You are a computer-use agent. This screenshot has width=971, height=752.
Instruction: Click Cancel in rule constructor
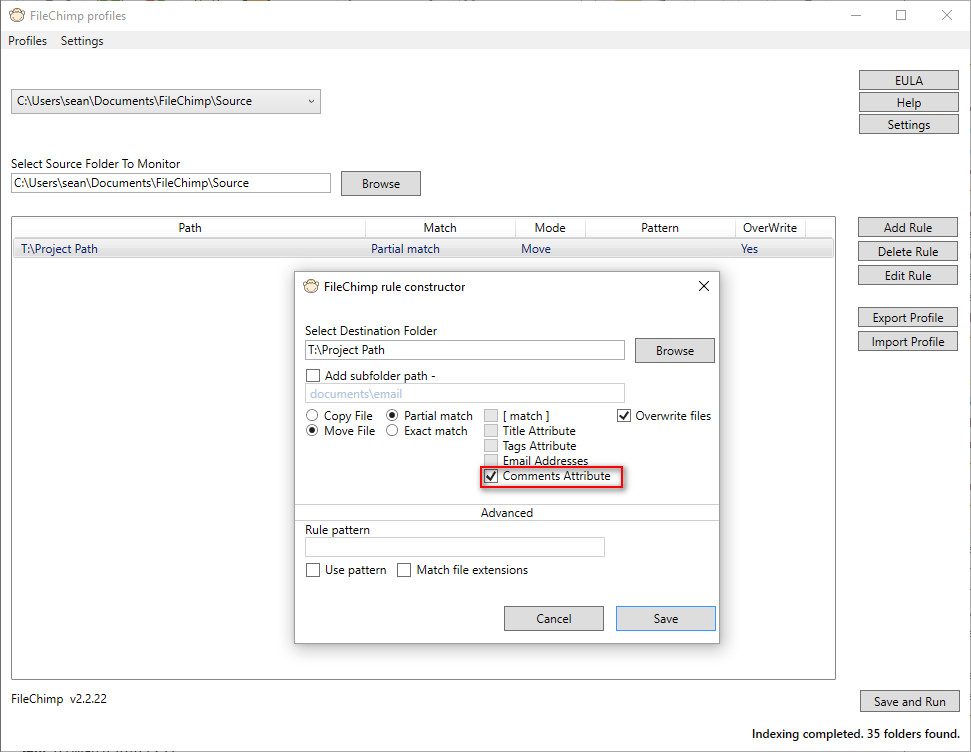pyautogui.click(x=554, y=618)
